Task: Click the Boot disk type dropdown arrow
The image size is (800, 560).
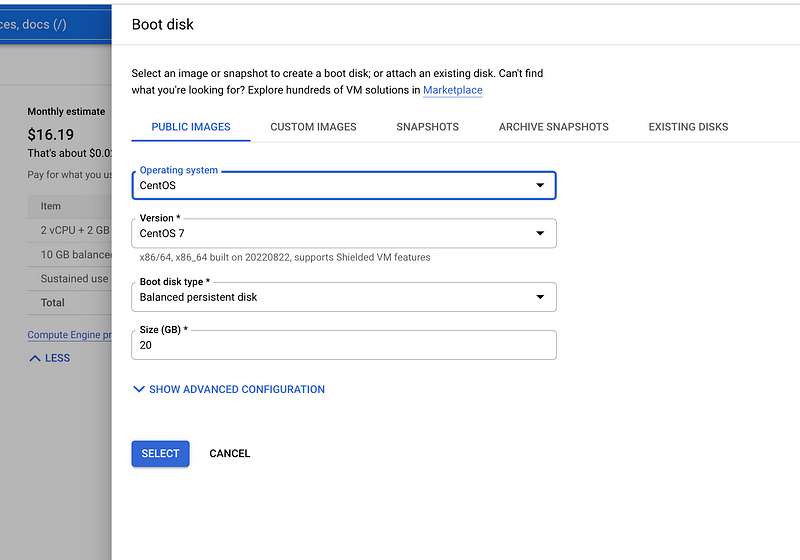Action: (540, 297)
